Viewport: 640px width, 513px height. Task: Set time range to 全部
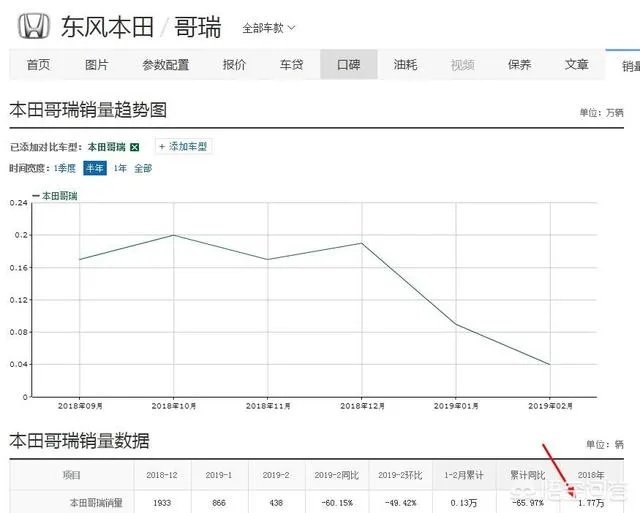(143, 168)
